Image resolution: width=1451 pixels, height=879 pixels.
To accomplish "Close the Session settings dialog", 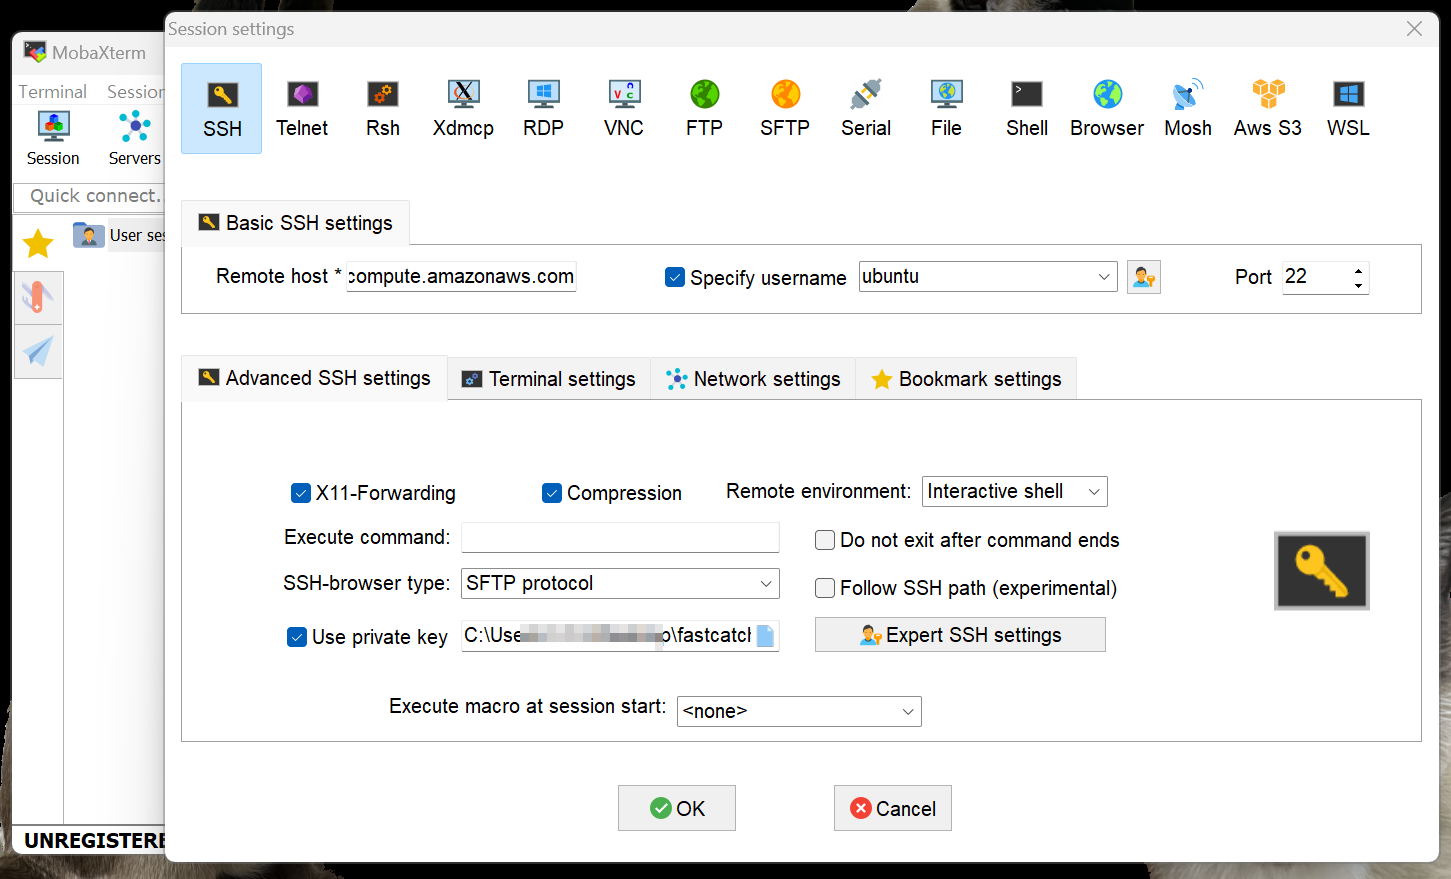I will [x=1414, y=29].
